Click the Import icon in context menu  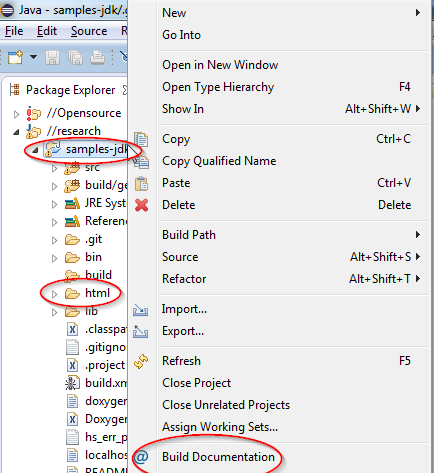pyautogui.click(x=141, y=310)
